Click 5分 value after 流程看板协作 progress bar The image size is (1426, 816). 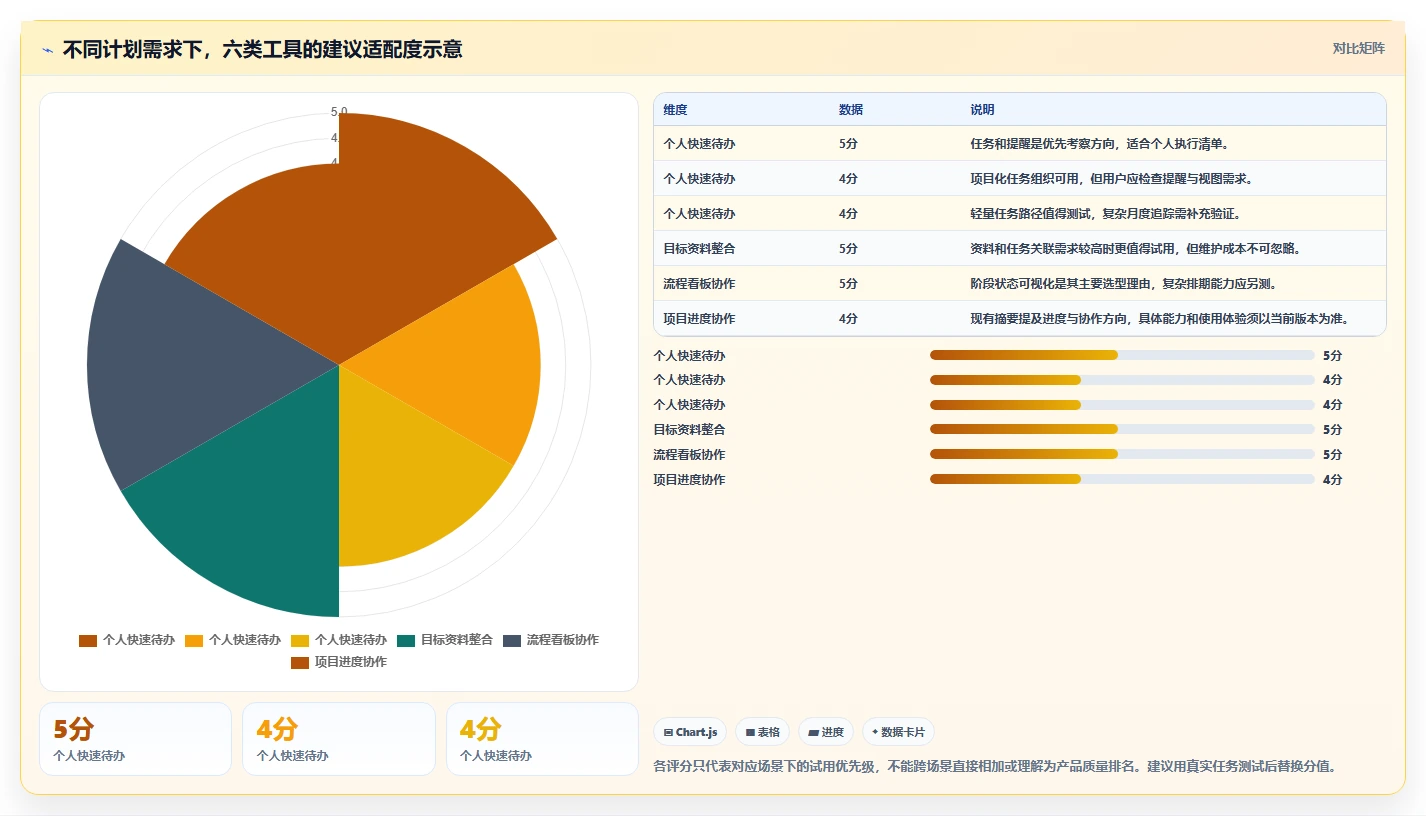[1332, 454]
